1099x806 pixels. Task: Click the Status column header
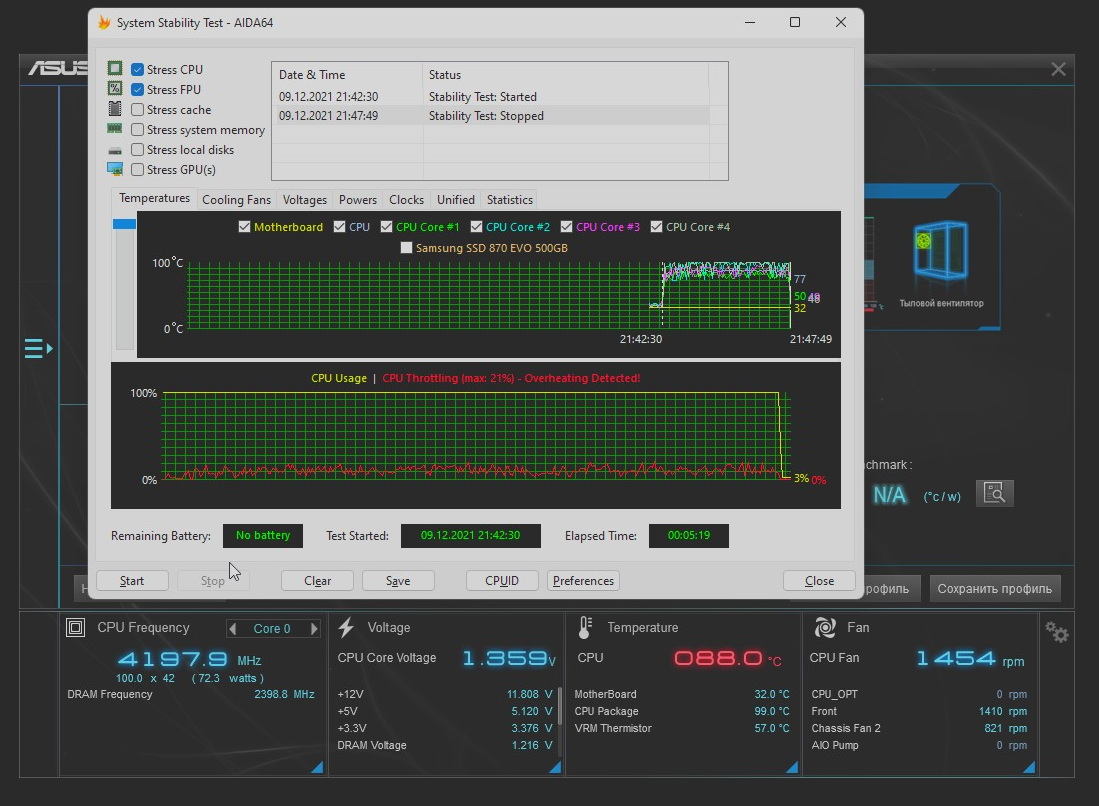[x=566, y=74]
